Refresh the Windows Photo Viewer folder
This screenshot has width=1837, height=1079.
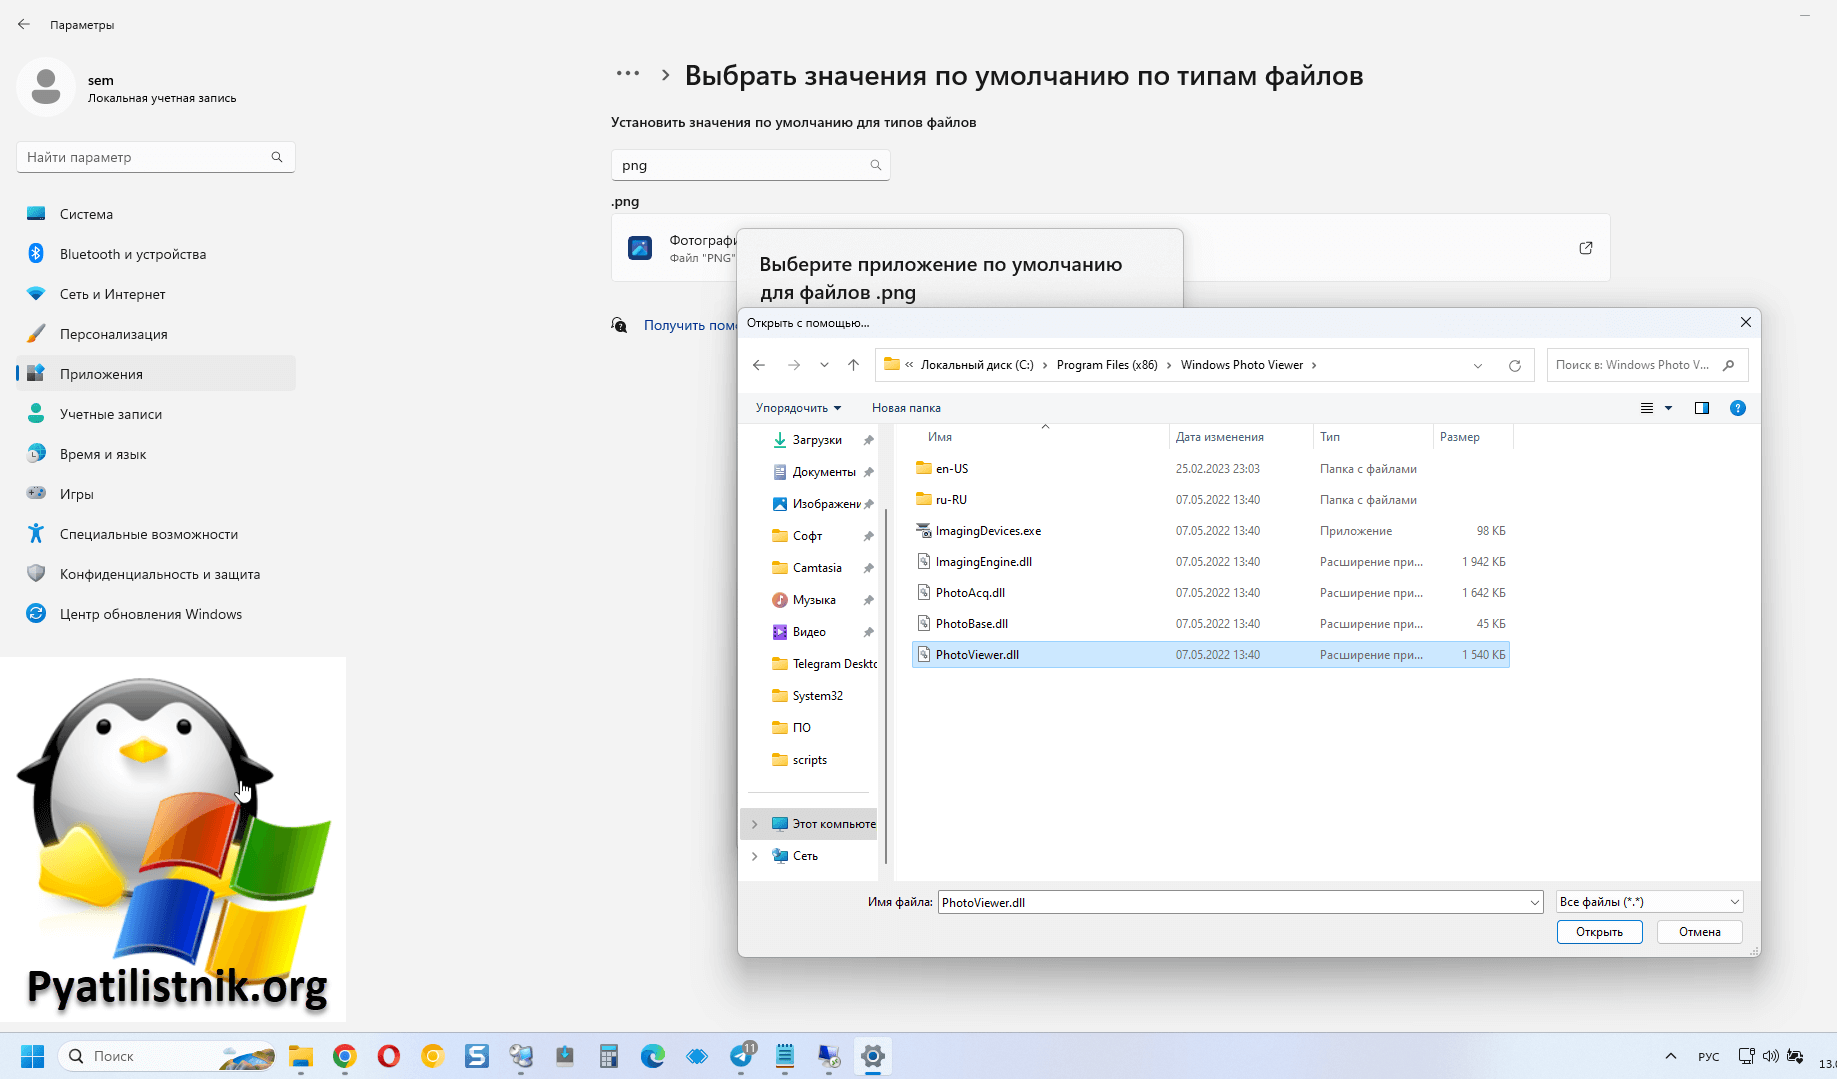tap(1514, 365)
